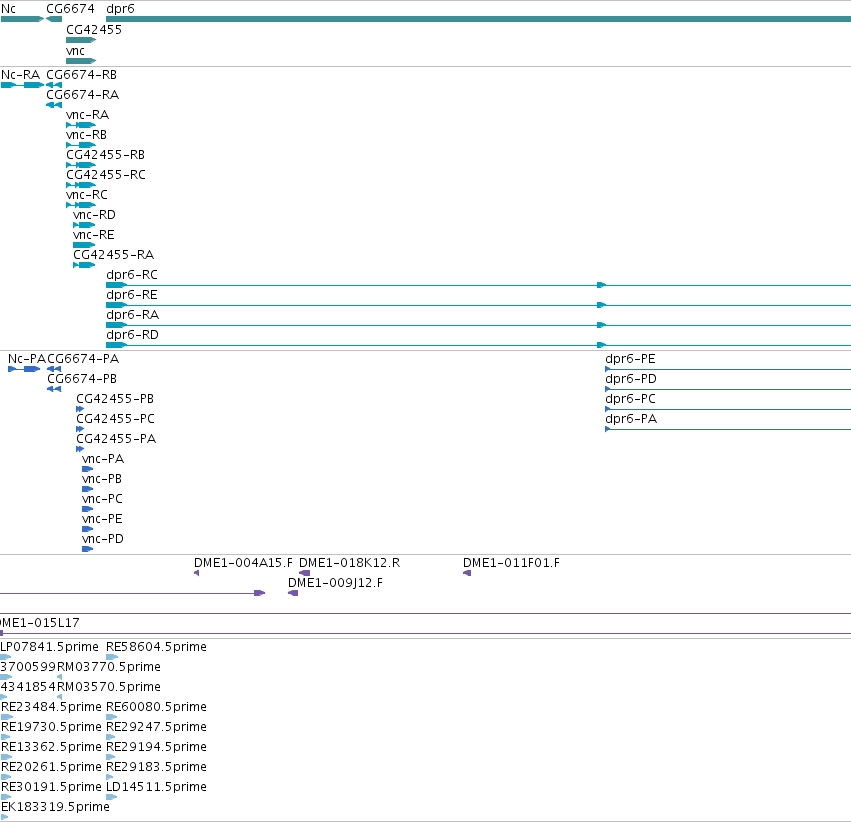Image resolution: width=851 pixels, height=822 pixels.
Task: Select the CG6674 gene label
Action: pyautogui.click(x=70, y=9)
